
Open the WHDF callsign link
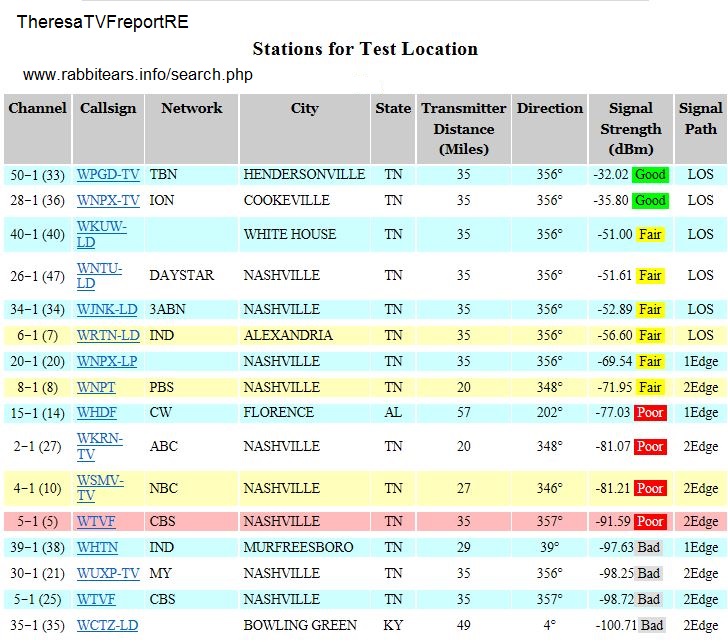(x=98, y=412)
